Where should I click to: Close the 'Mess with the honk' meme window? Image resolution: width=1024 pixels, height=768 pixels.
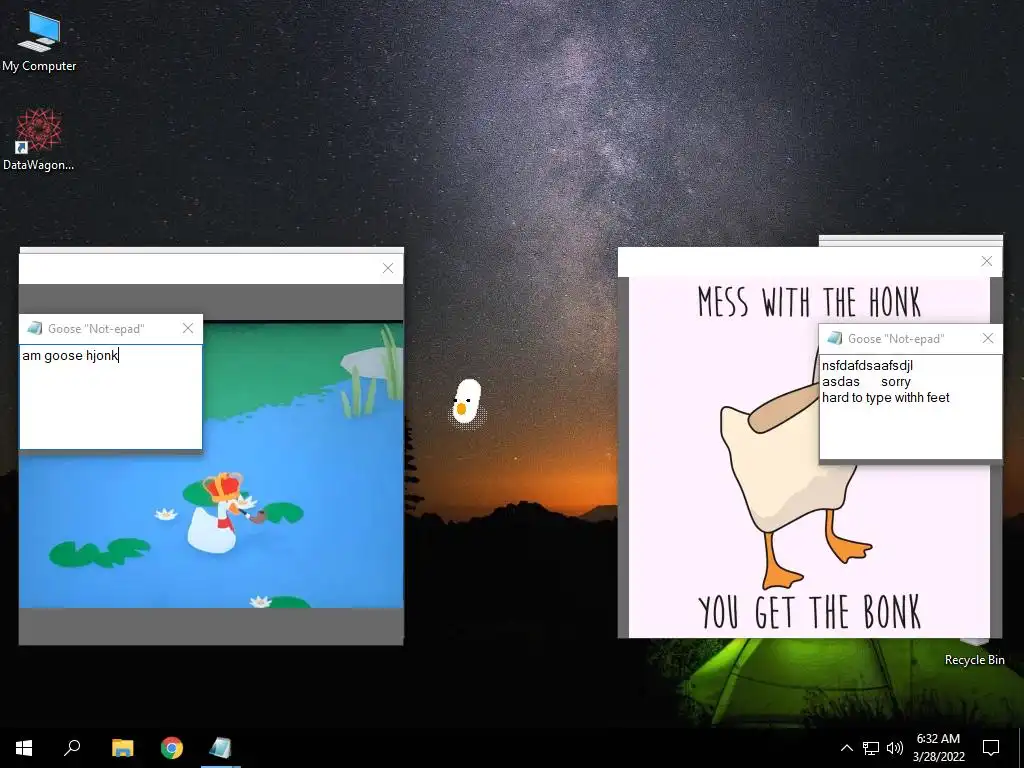click(987, 261)
